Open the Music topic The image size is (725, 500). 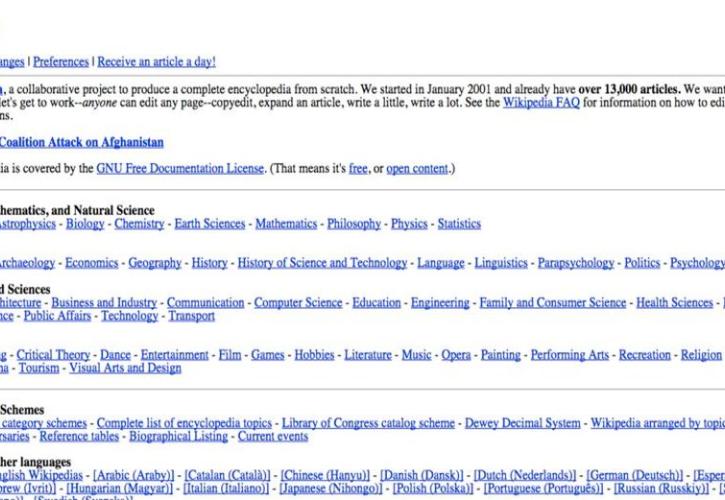click(x=416, y=355)
